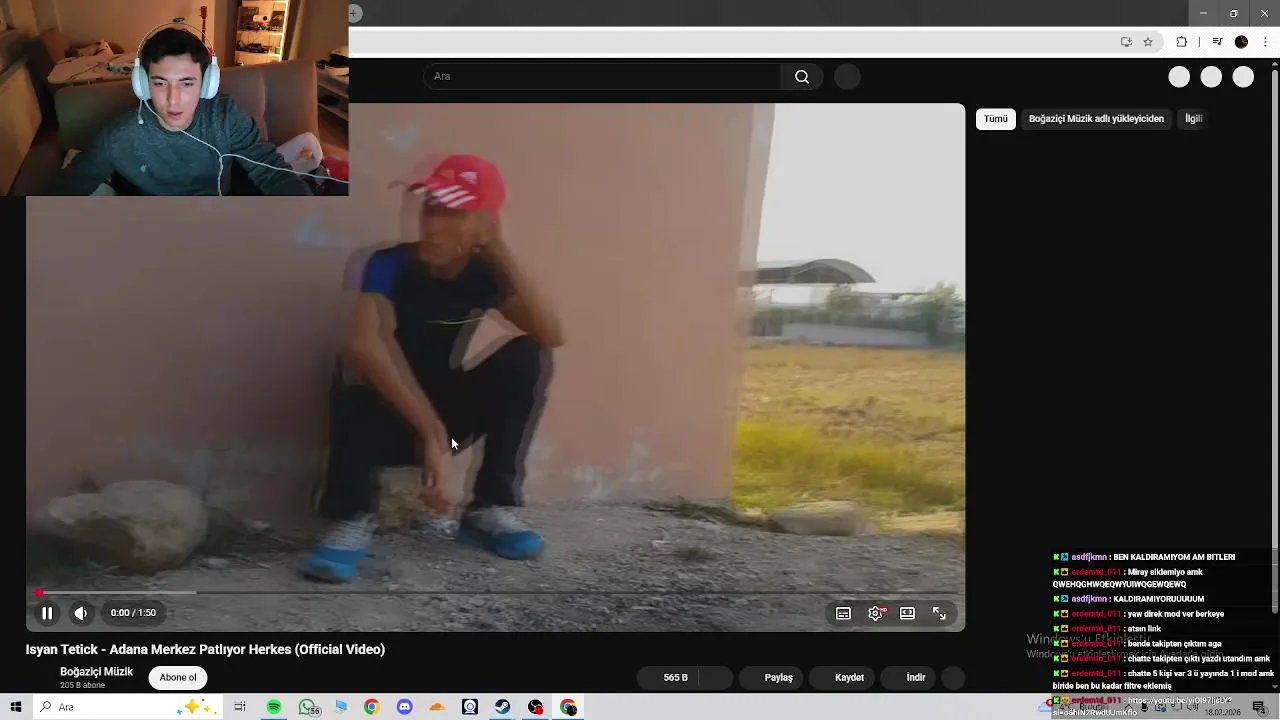Open Task View on the taskbar
This screenshot has width=1280, height=720.
point(240,707)
